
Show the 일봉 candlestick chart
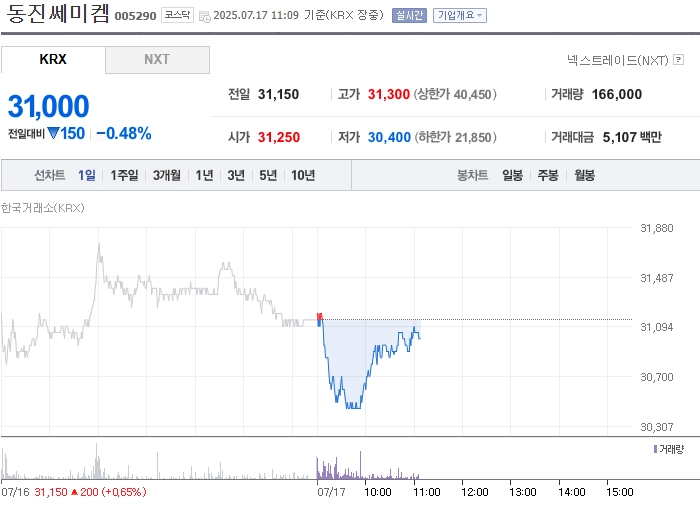(512, 175)
